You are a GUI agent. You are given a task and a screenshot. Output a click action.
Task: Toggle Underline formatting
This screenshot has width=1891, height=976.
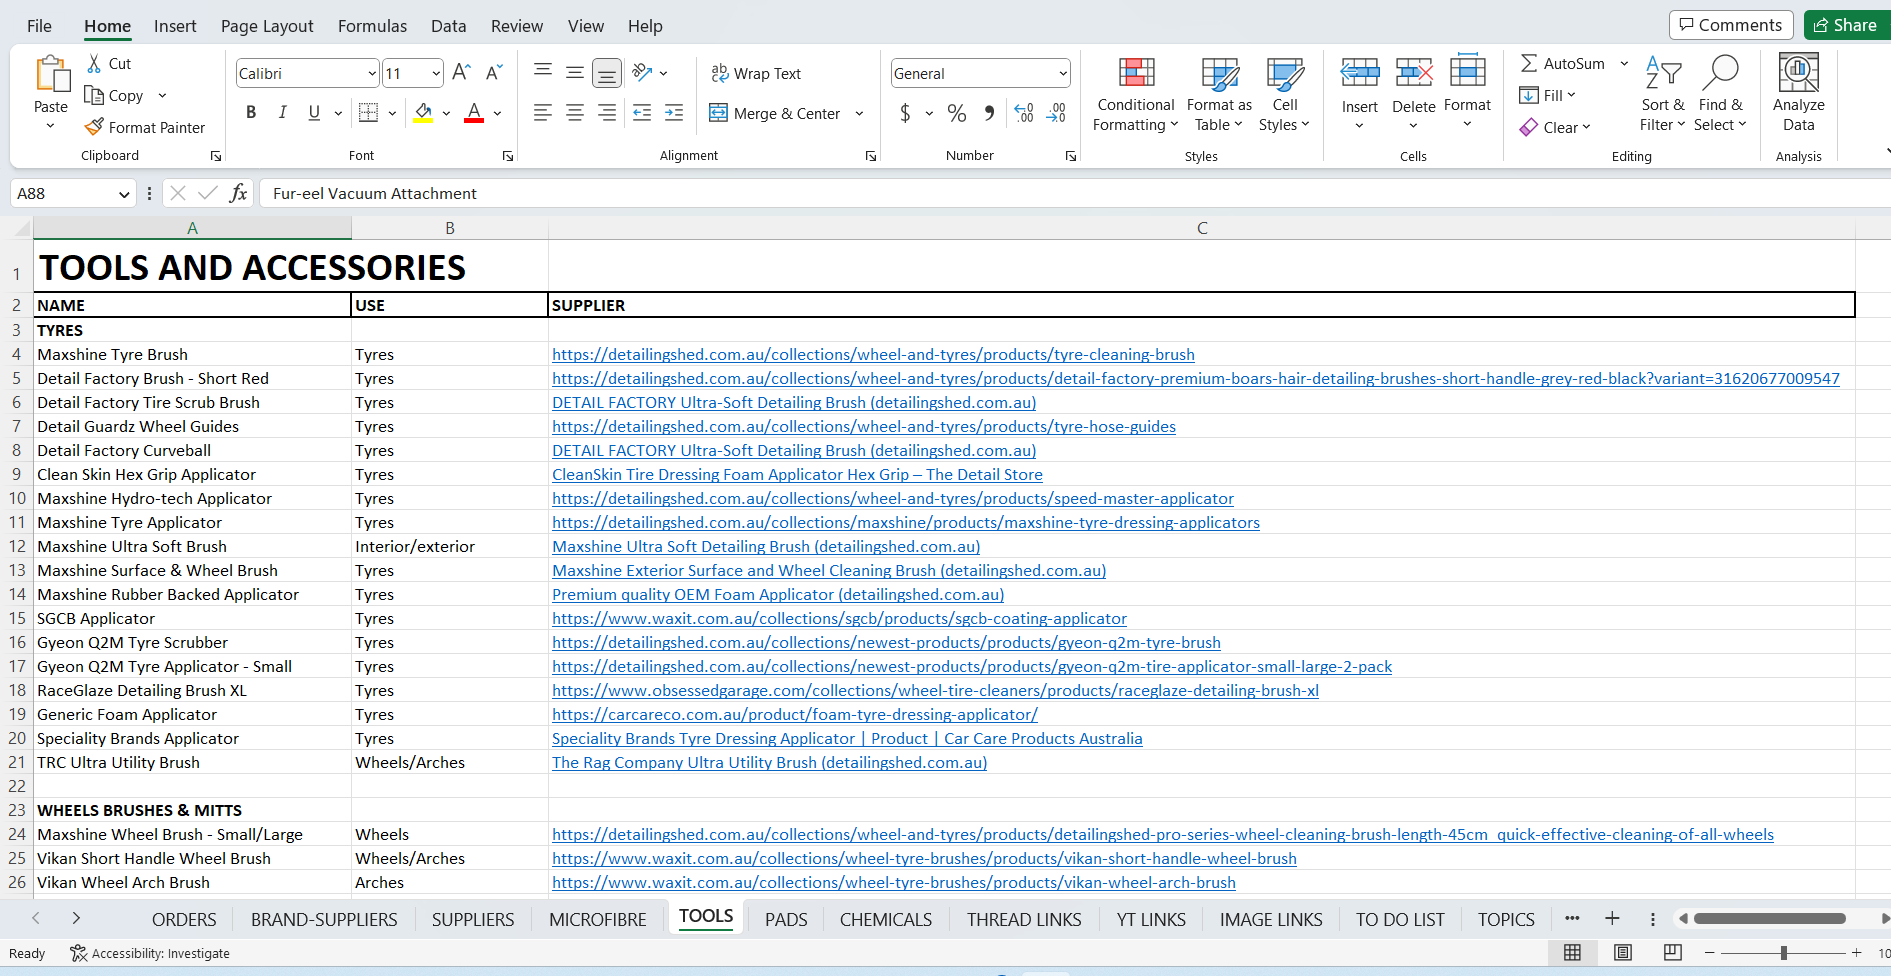tap(314, 113)
